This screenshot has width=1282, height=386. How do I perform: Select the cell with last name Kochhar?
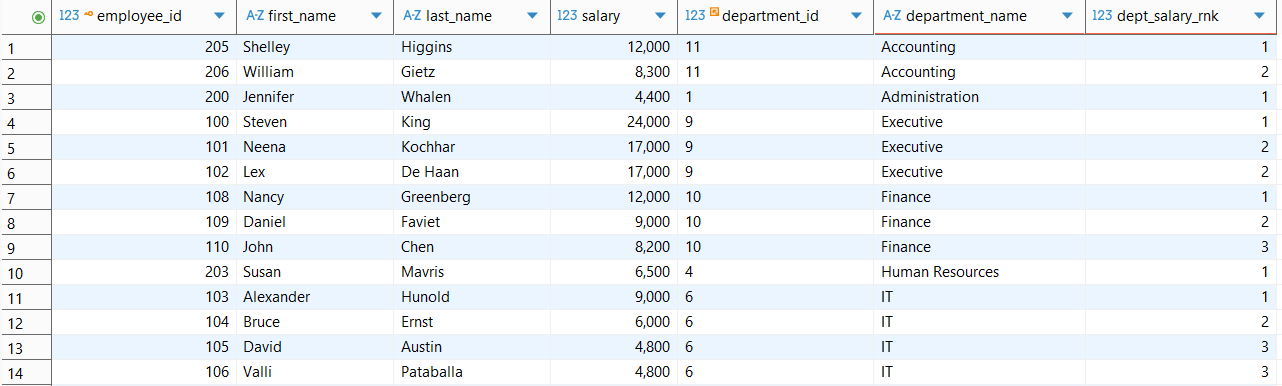coord(471,147)
